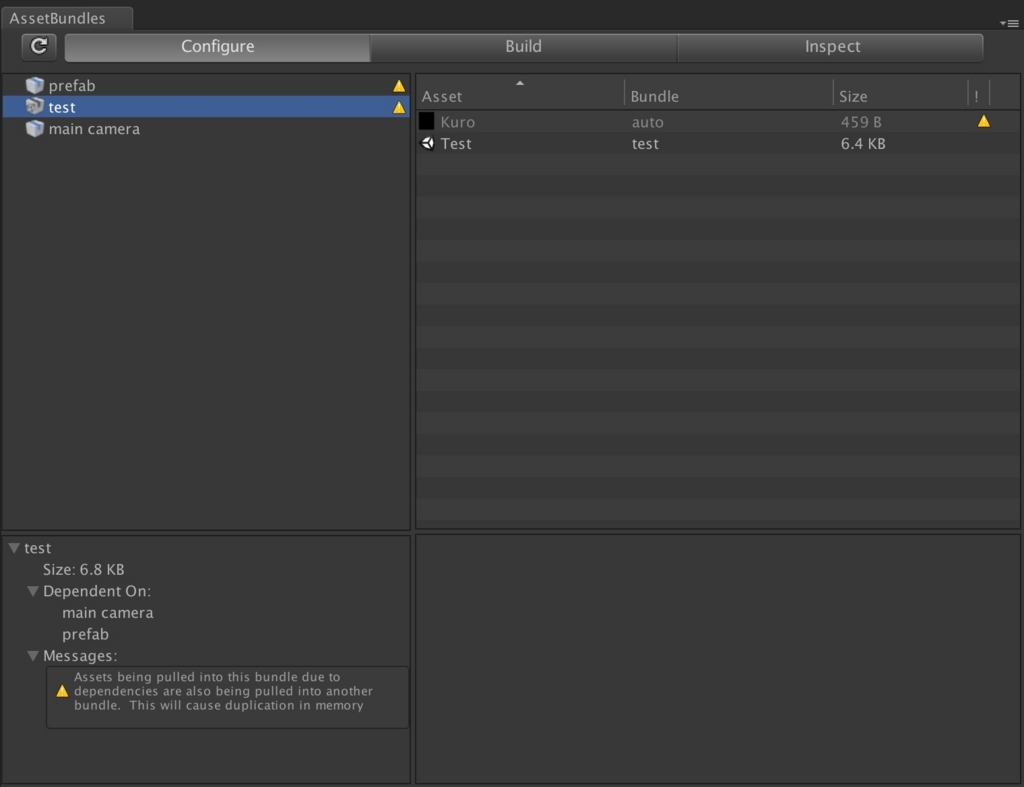
Task: Select the AssetBundles window tab
Action: tap(66, 17)
